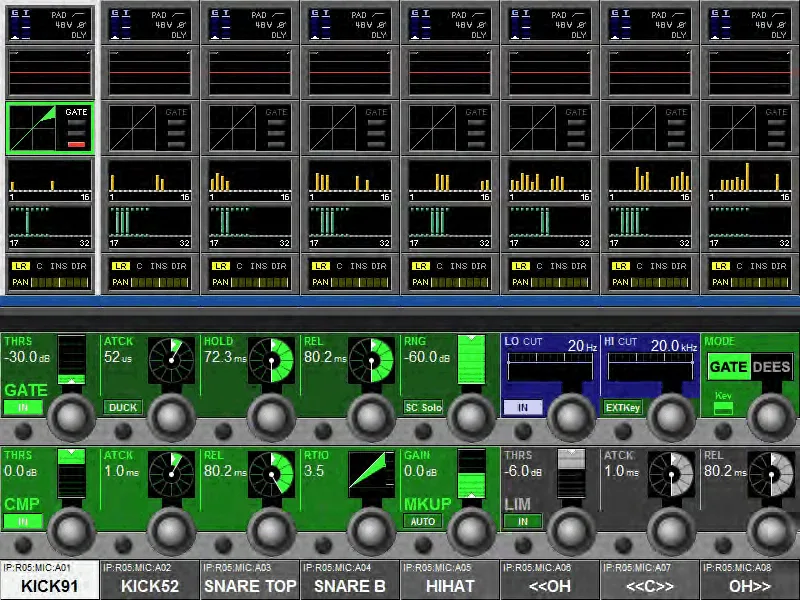Click the limiter threshold -6.0 dB meter
This screenshot has width=800, height=600.
pyautogui.click(x=571, y=474)
